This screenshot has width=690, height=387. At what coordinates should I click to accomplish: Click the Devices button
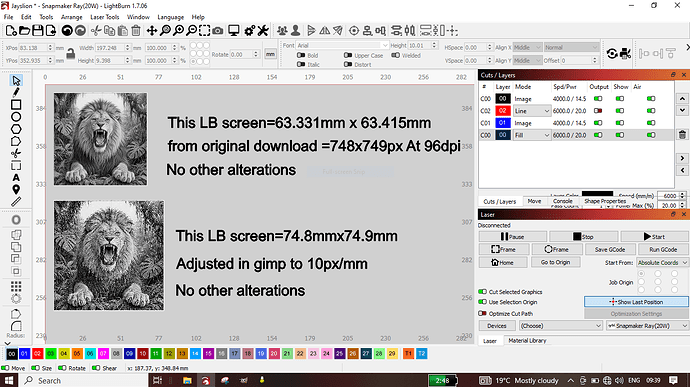[x=497, y=326]
